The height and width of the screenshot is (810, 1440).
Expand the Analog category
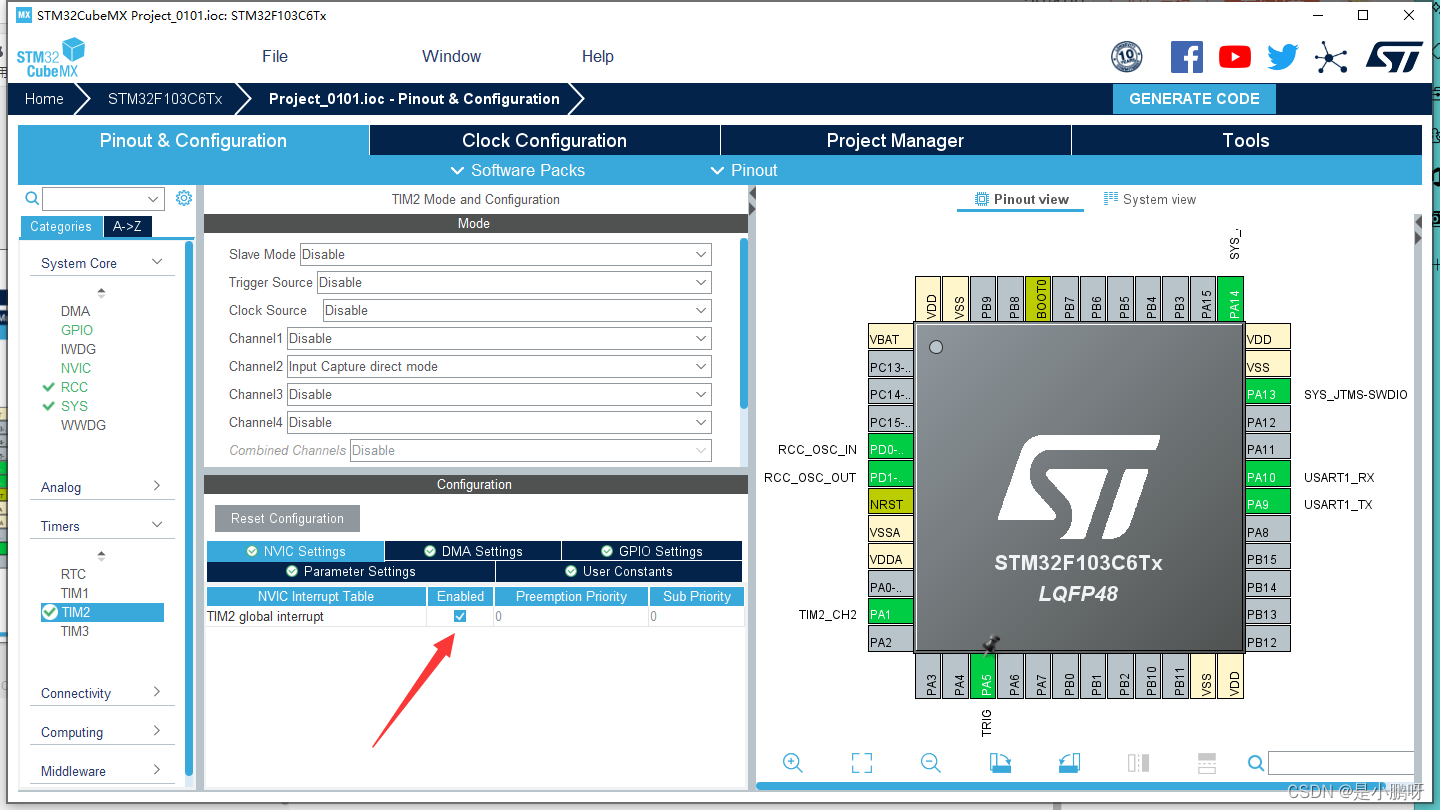(101, 487)
